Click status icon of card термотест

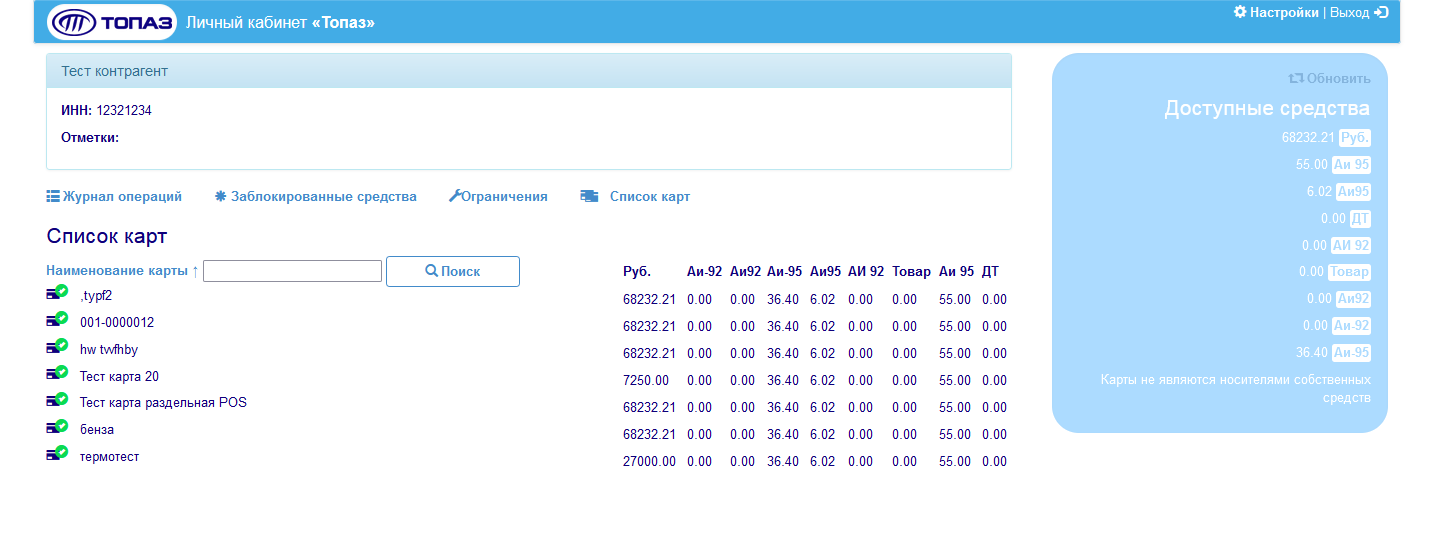pyautogui.click(x=57, y=453)
